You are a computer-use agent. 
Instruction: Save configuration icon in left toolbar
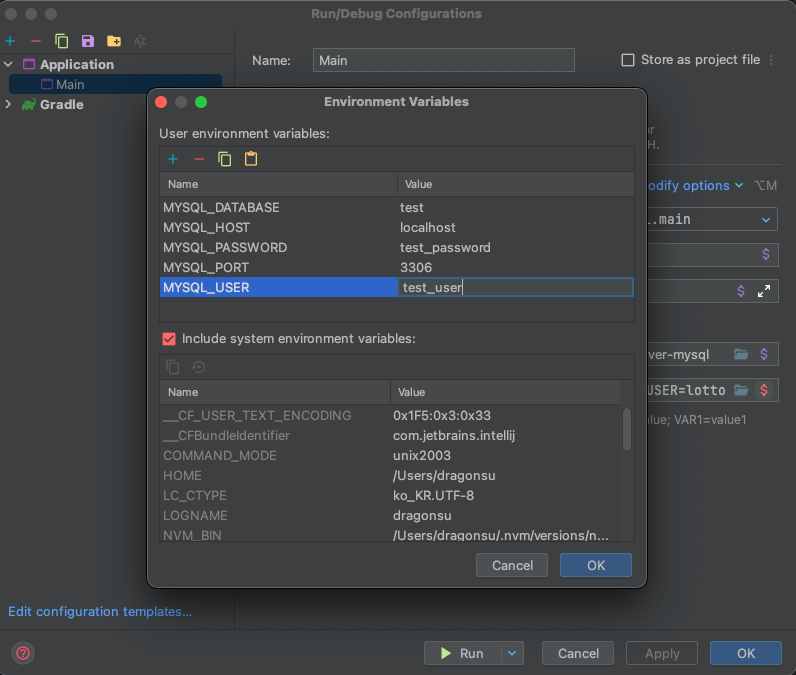click(x=88, y=41)
